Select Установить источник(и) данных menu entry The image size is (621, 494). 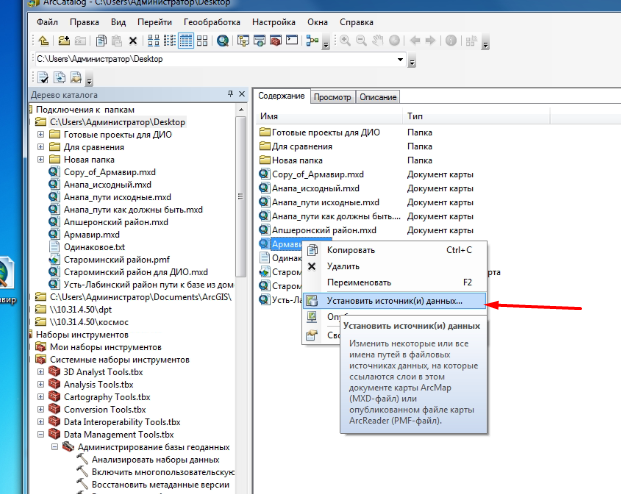tap(394, 301)
